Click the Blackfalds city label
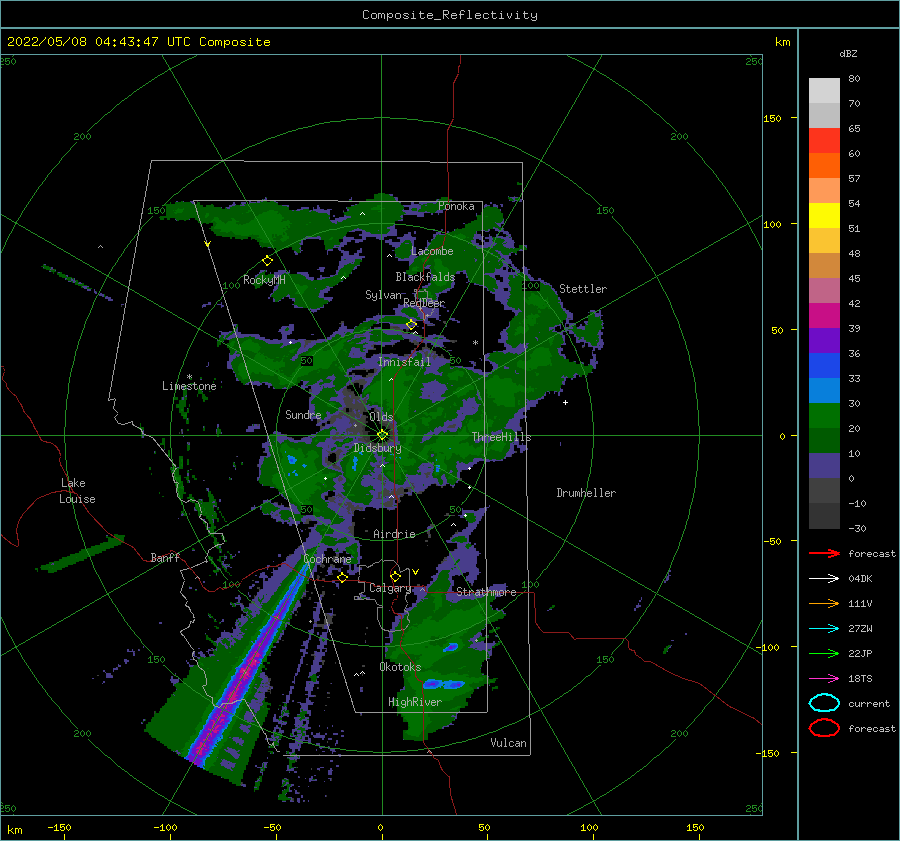The width and height of the screenshot is (900, 841). 425,277
